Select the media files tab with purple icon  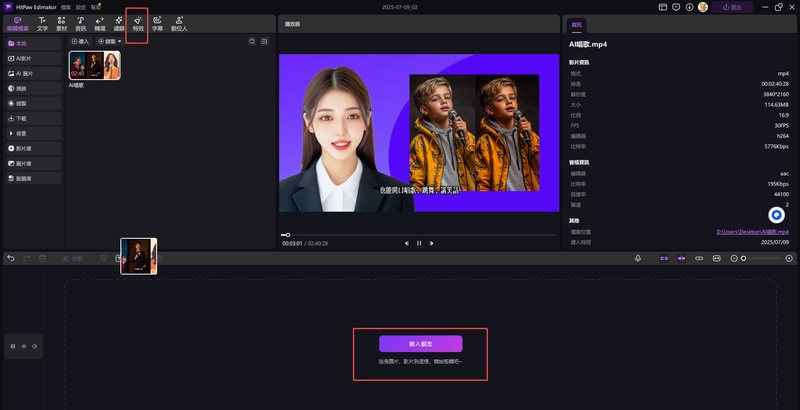[x=17, y=24]
